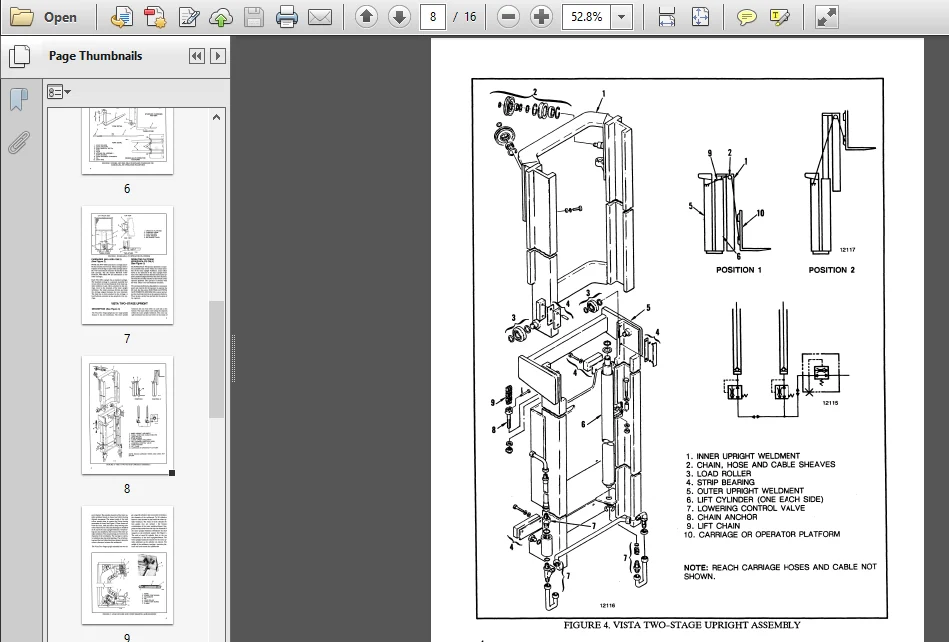949x642 pixels.
Task: Expand the thumbnails panel with right arrow
Action: tap(218, 56)
